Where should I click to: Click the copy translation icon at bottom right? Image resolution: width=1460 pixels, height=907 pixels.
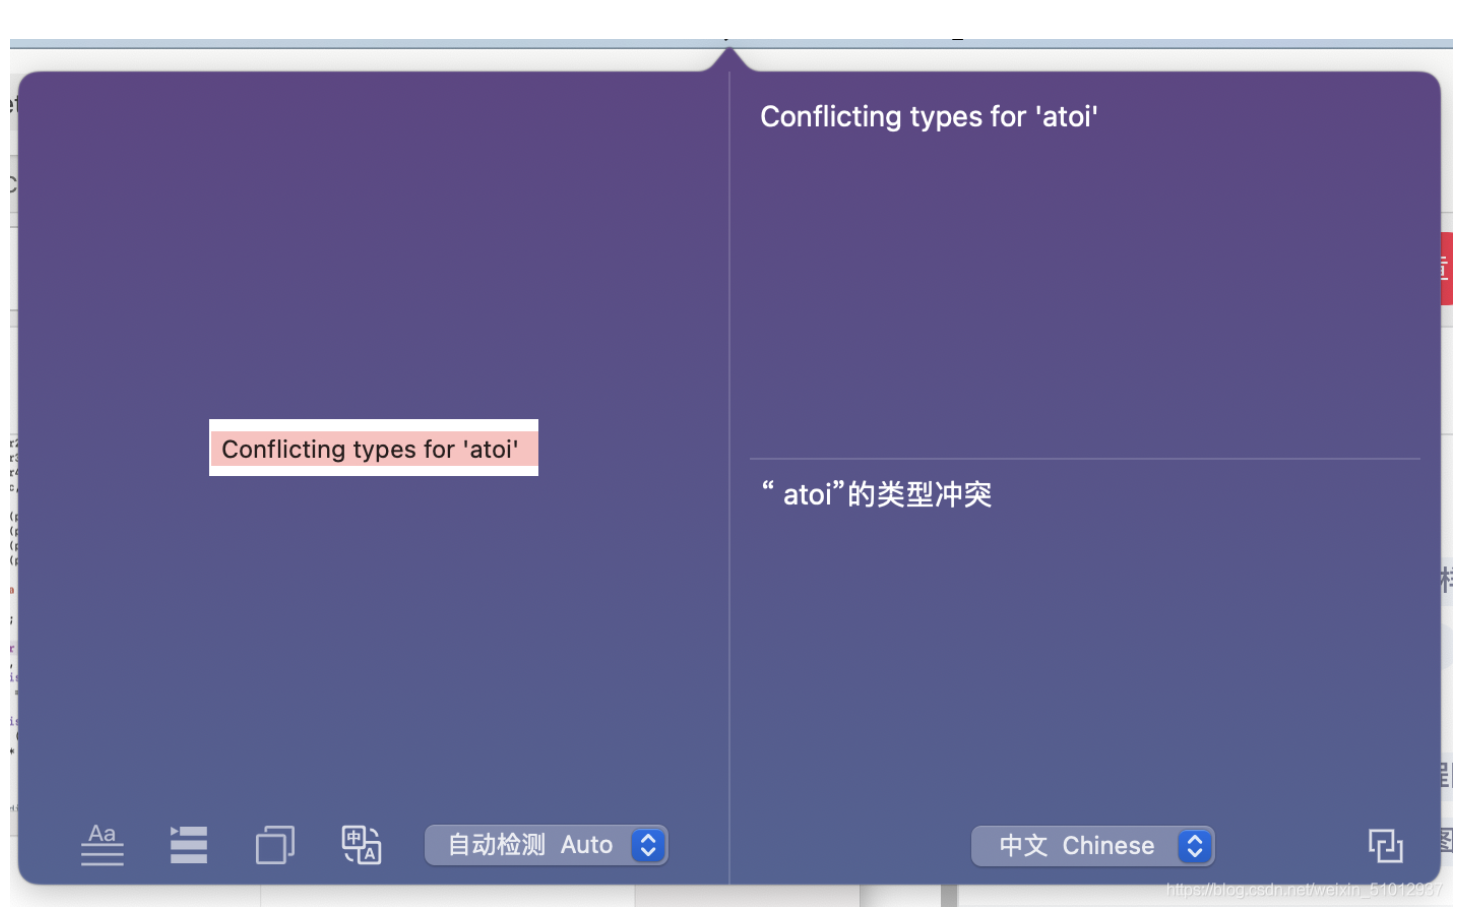1386,845
